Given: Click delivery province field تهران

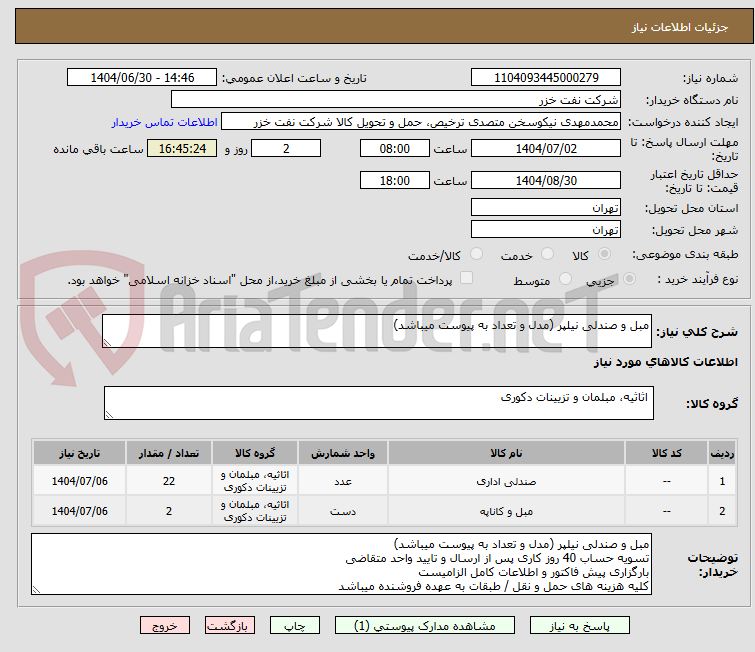Looking at the screenshot, I should pyautogui.click(x=546, y=207).
